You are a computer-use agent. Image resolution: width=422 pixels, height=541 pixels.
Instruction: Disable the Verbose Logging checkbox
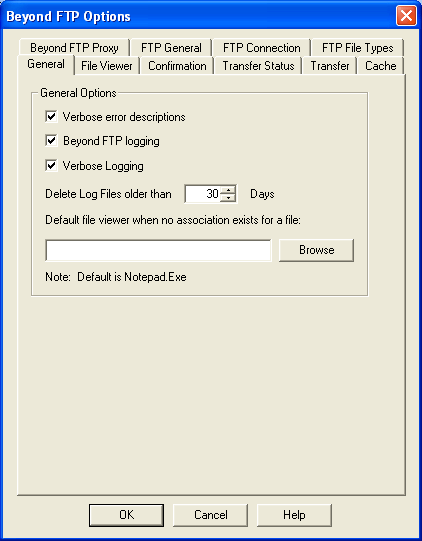click(x=51, y=166)
